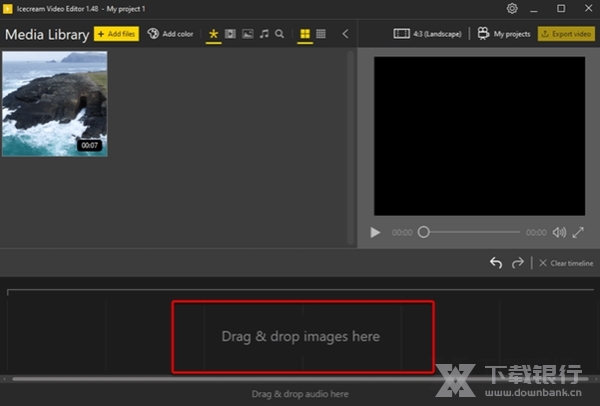The image size is (600, 406).
Task: Click the horizontal timeline scrollbar
Action: click(x=300, y=379)
